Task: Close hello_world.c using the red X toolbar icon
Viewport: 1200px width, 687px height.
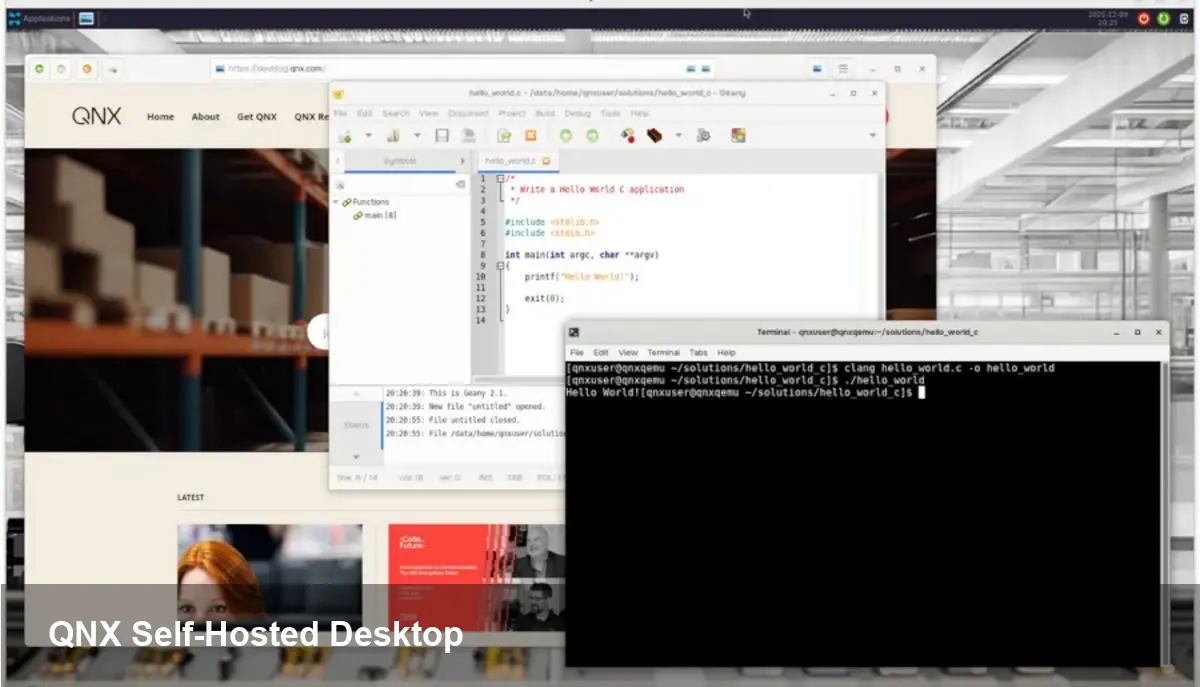Action: (x=531, y=134)
